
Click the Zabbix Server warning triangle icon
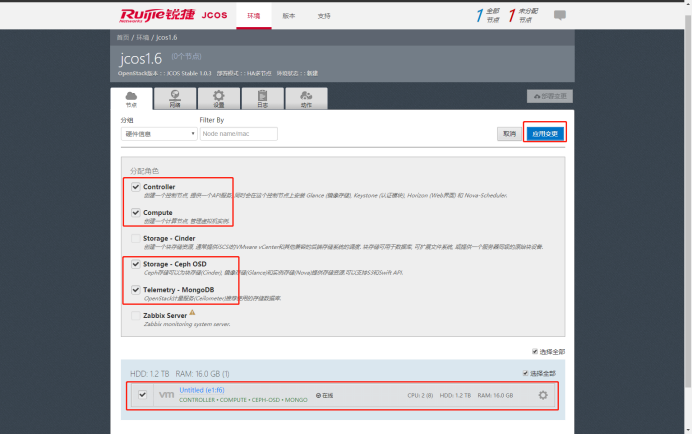[192, 312]
